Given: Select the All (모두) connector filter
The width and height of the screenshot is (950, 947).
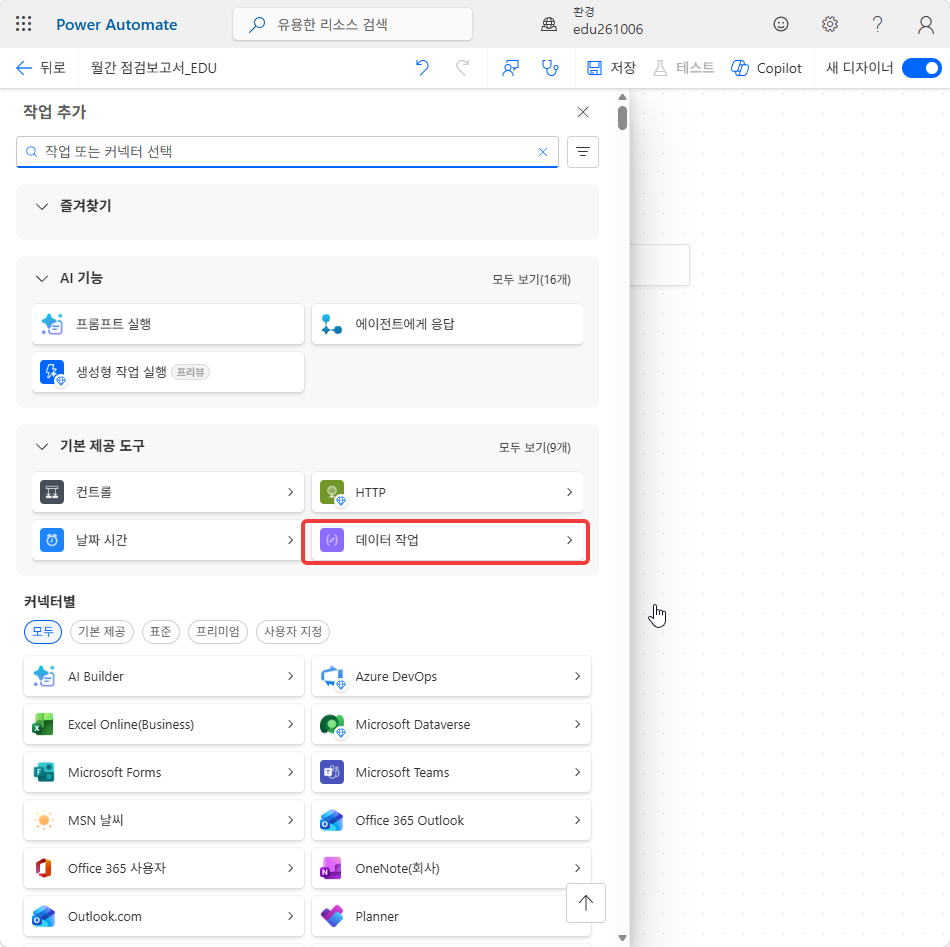Looking at the screenshot, I should (x=43, y=632).
